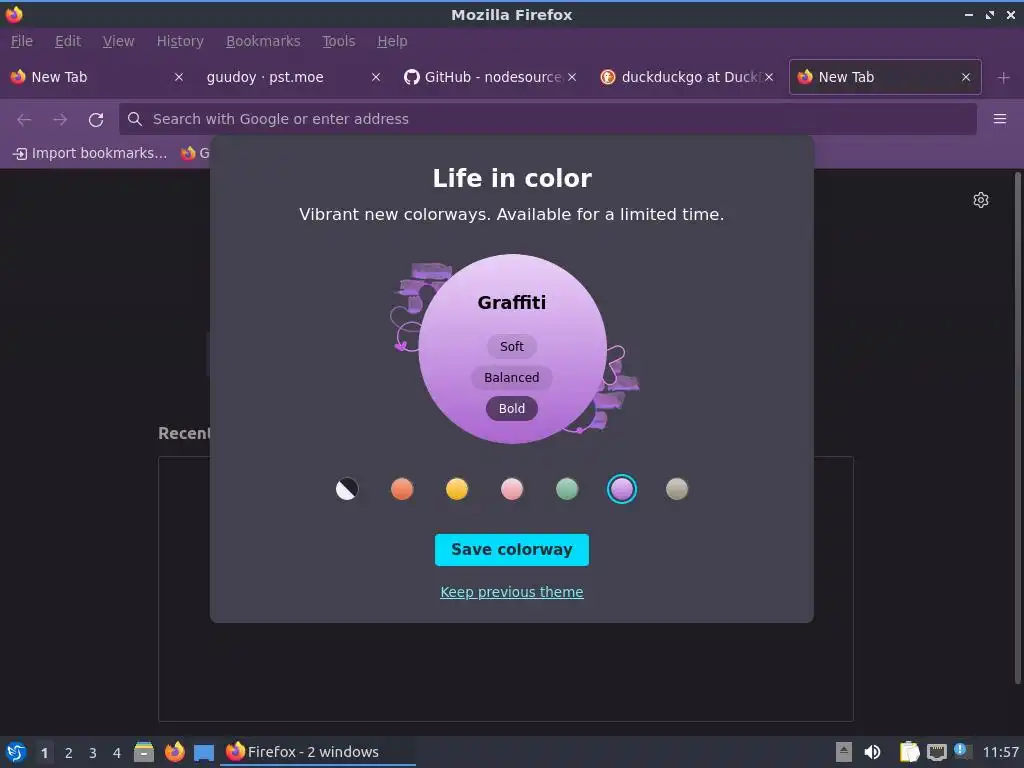Viewport: 1024px width, 768px height.
Task: Click the search magnifier icon in address bar
Action: (135, 119)
